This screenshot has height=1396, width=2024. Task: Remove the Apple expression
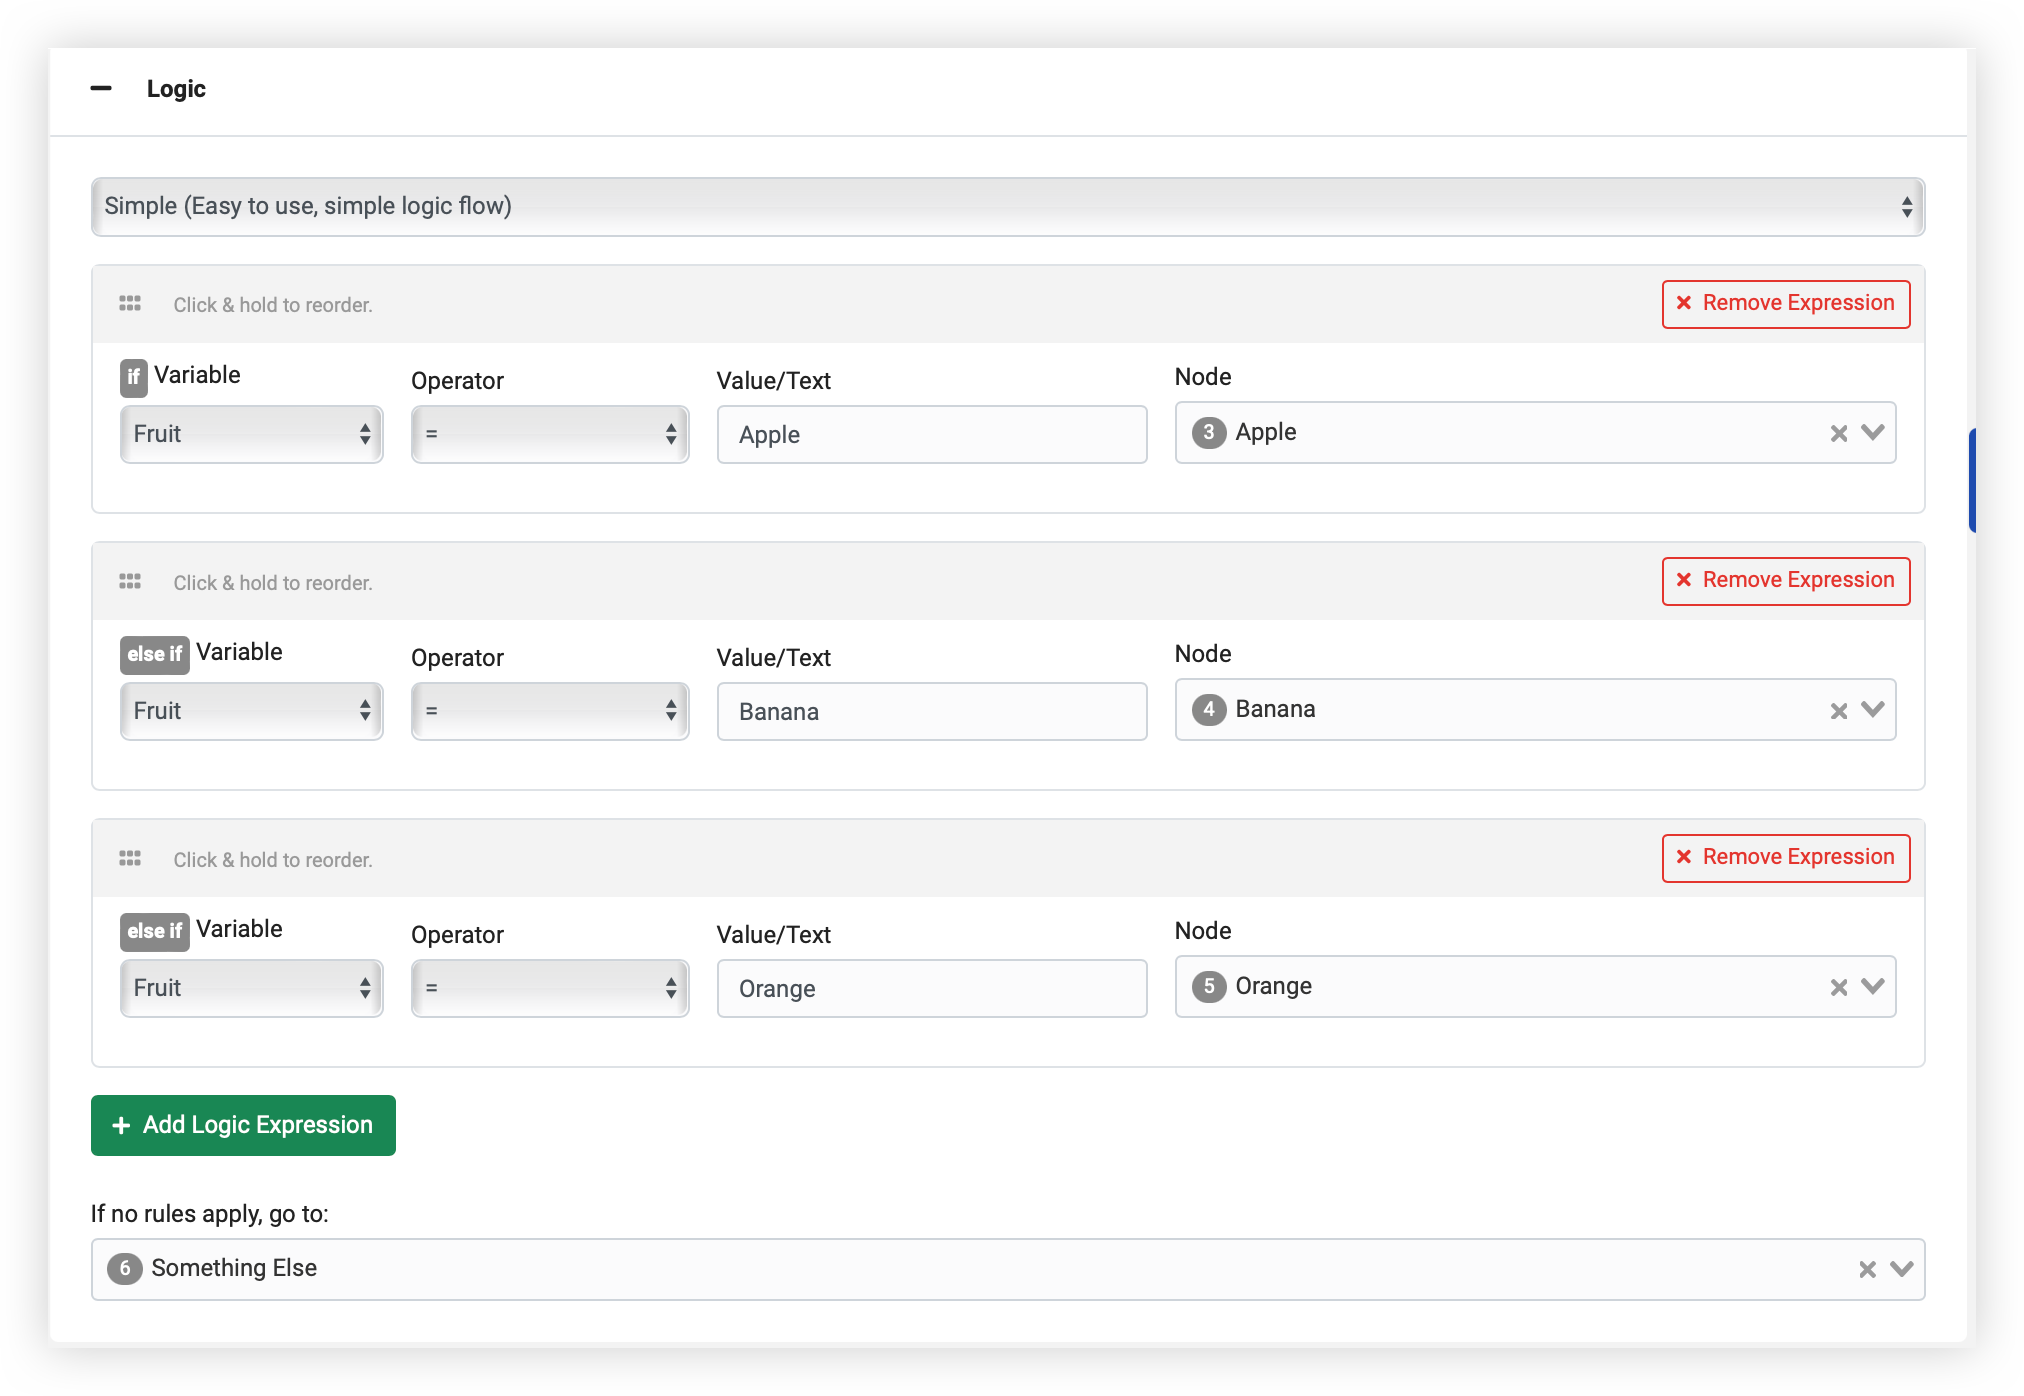[1785, 304]
